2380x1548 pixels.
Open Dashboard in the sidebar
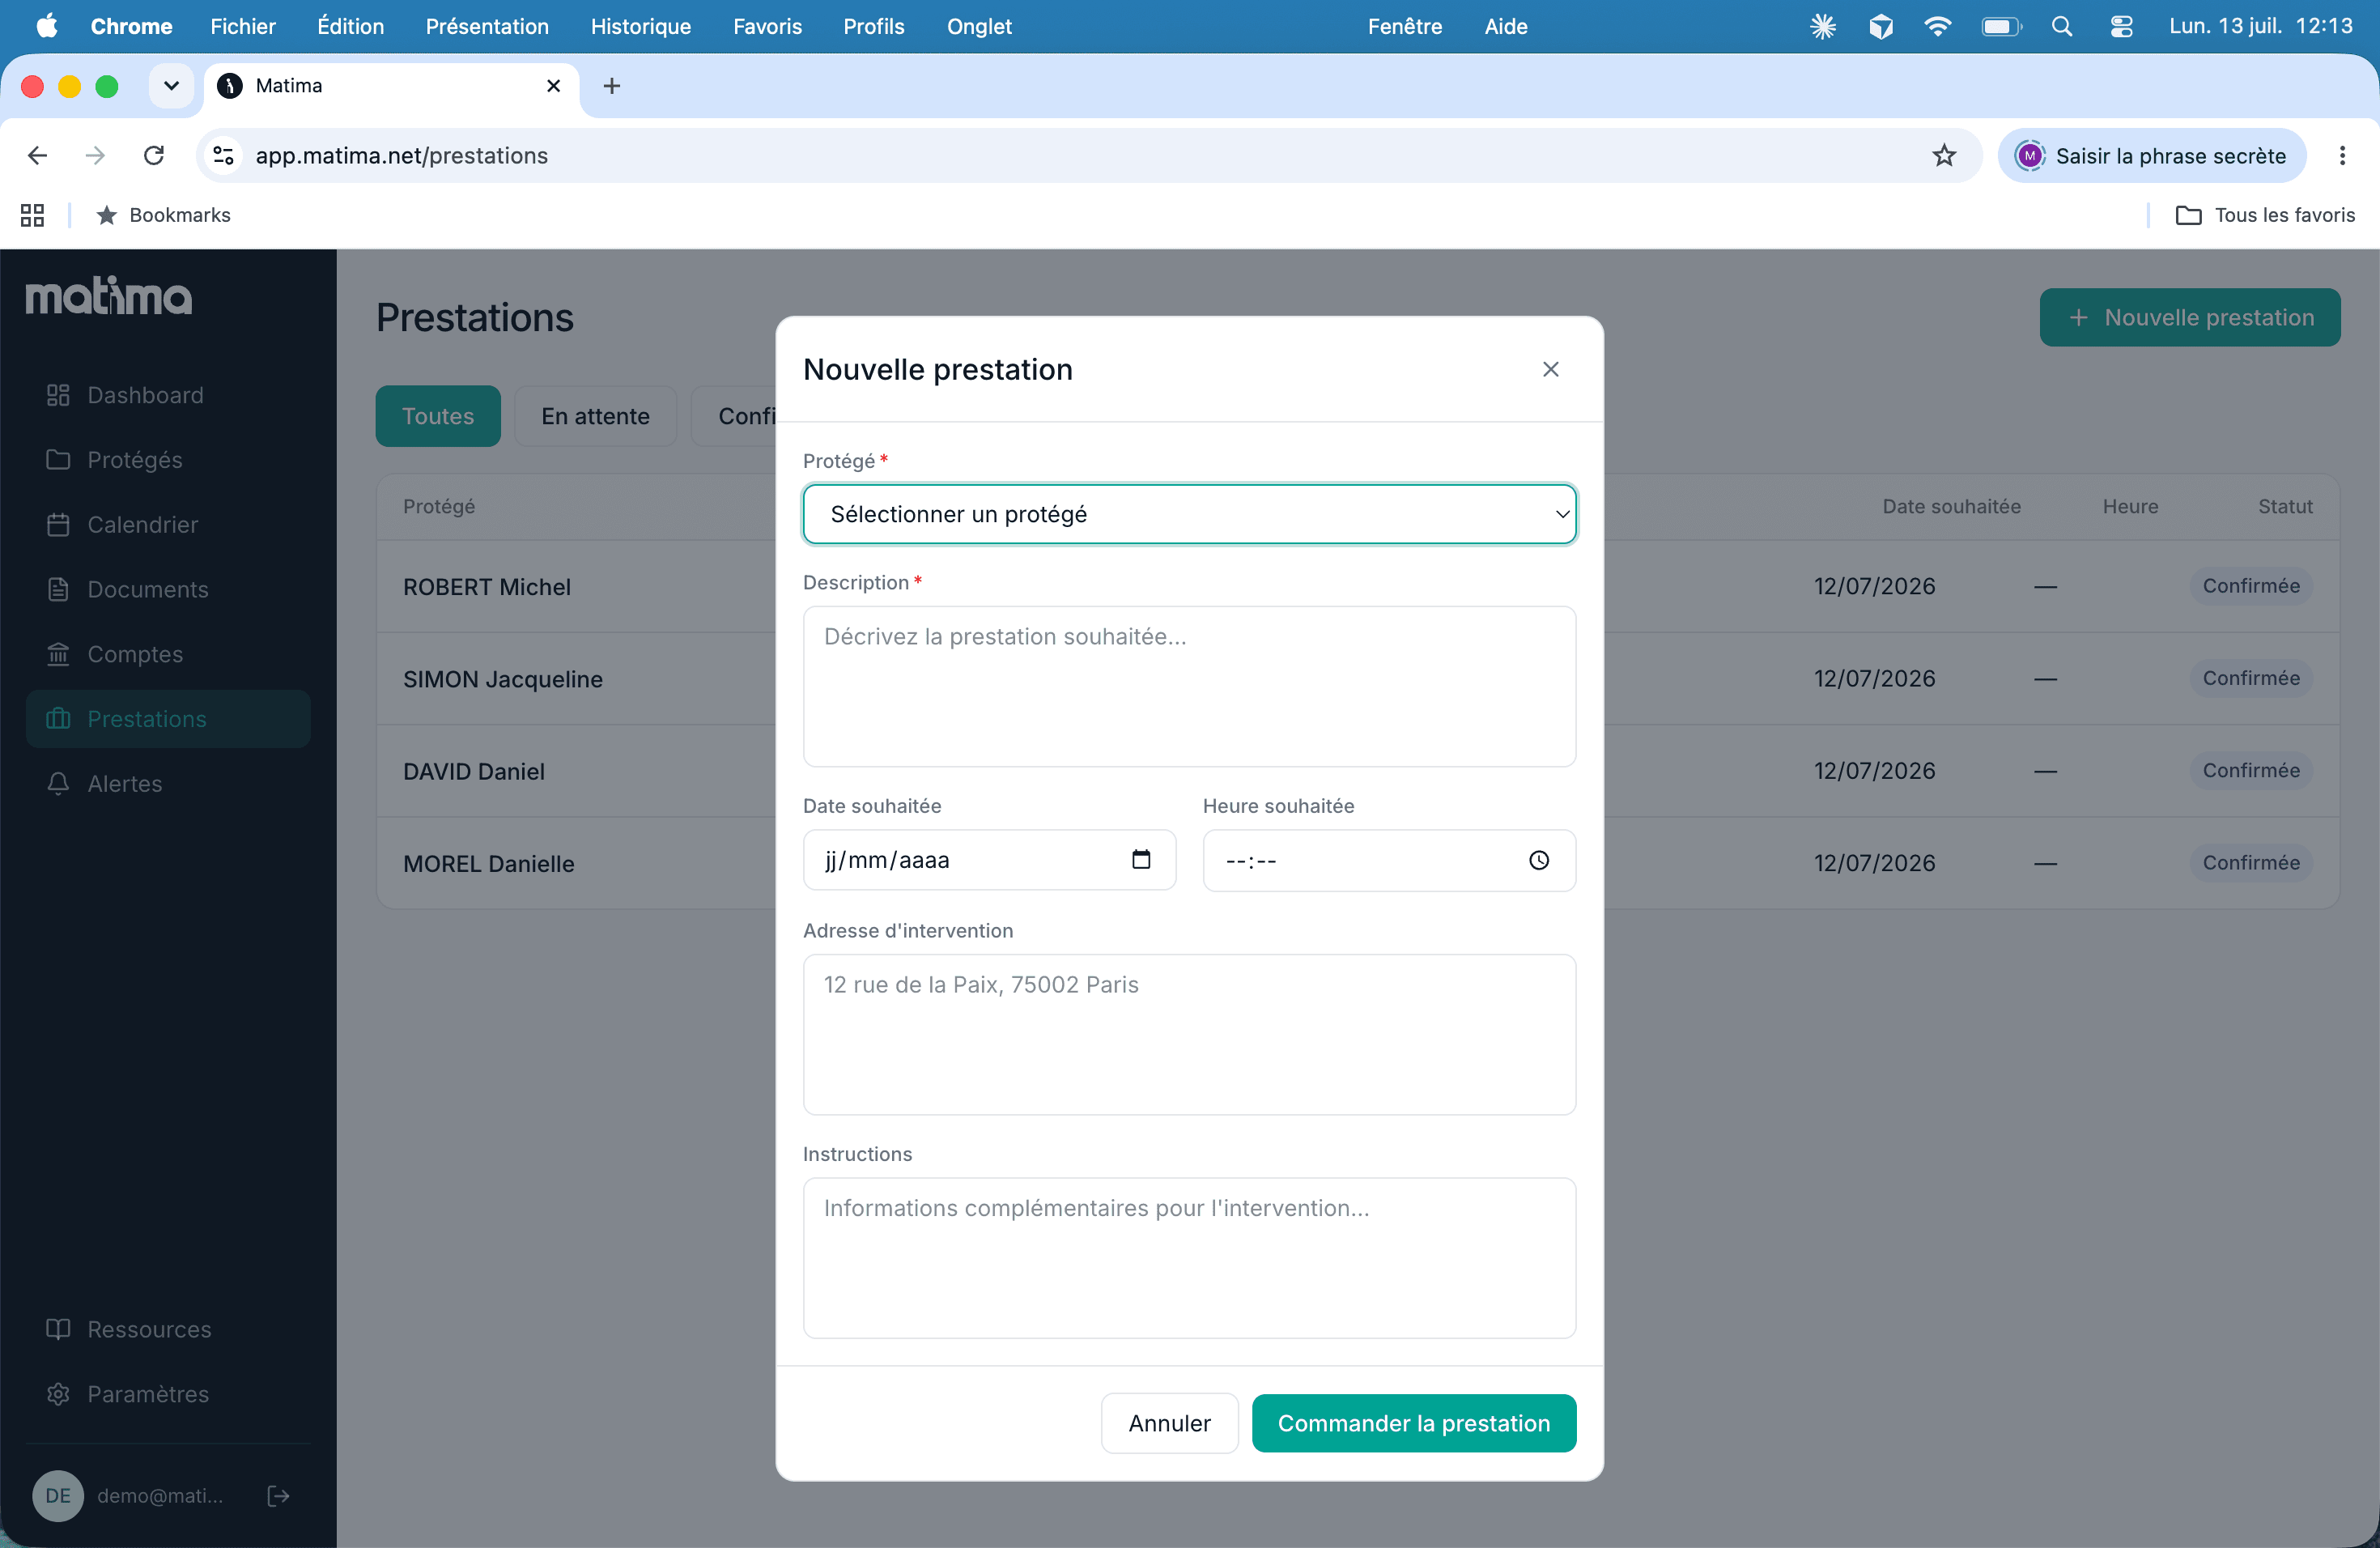[x=168, y=395]
